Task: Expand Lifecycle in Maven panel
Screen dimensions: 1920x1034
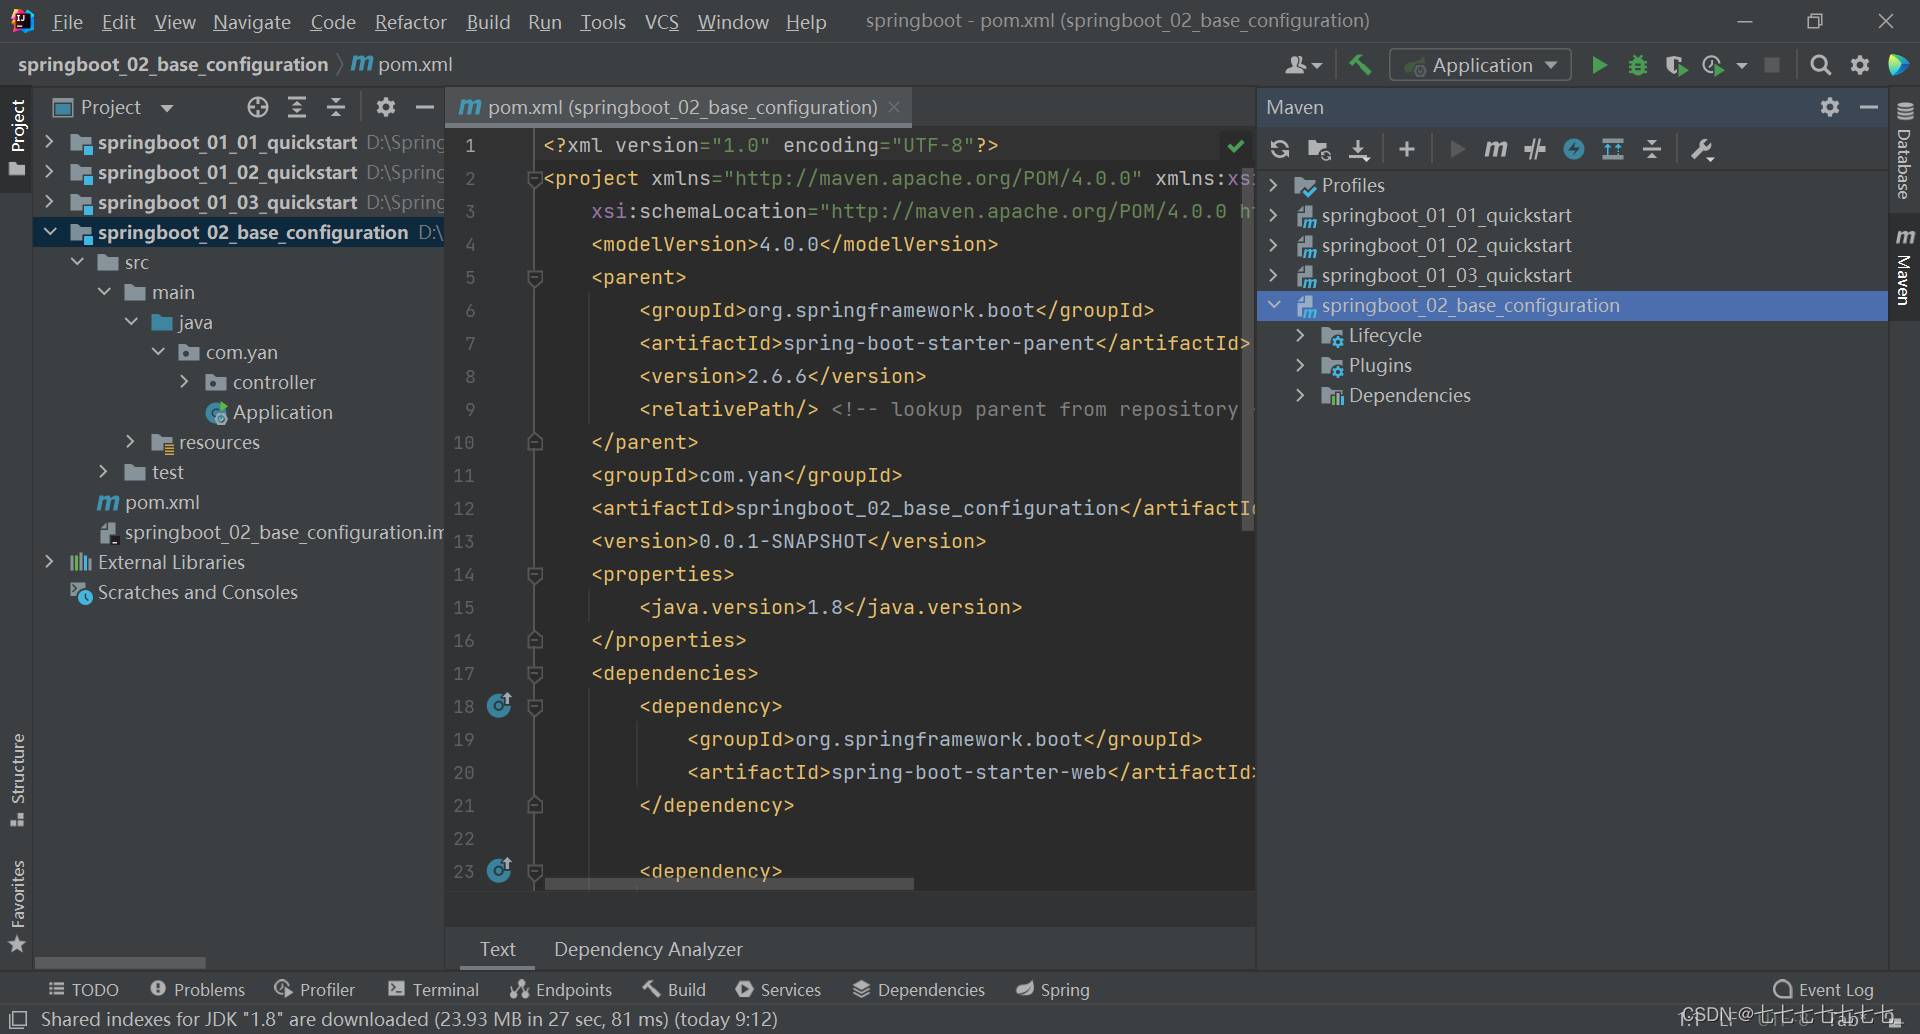Action: click(x=1300, y=335)
